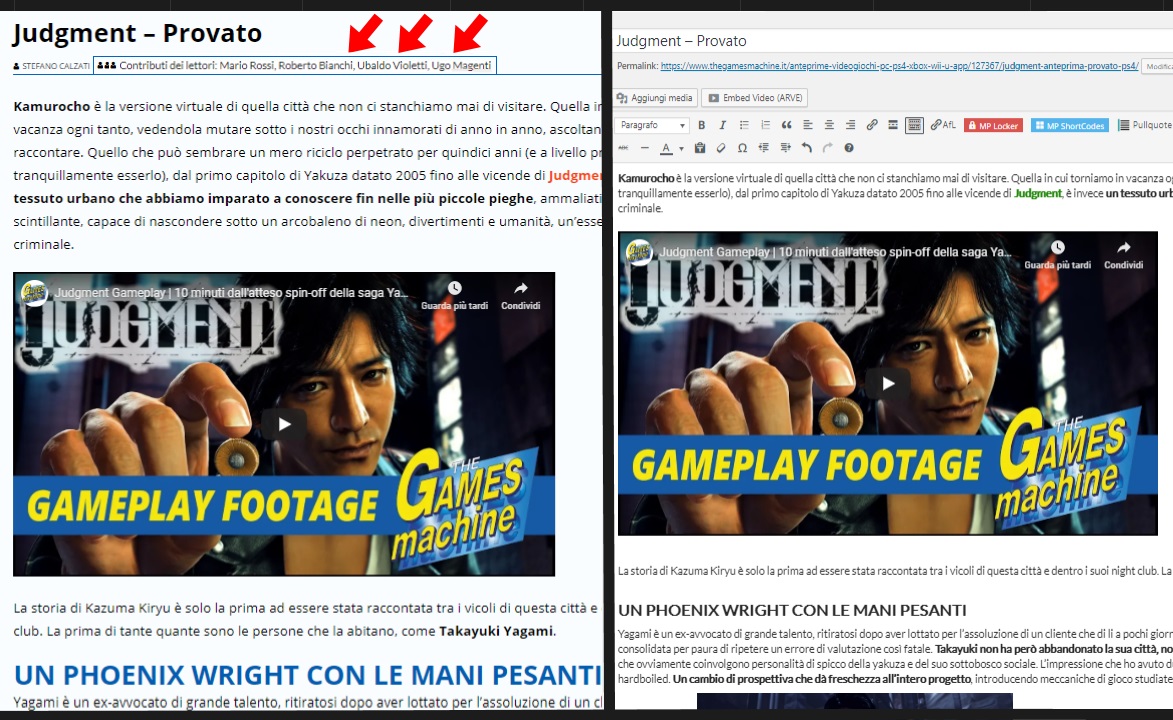Viewport: 1173px width, 720px height.
Task: Click the 'Contributi dei lettori' contributors line
Action: [x=295, y=65]
